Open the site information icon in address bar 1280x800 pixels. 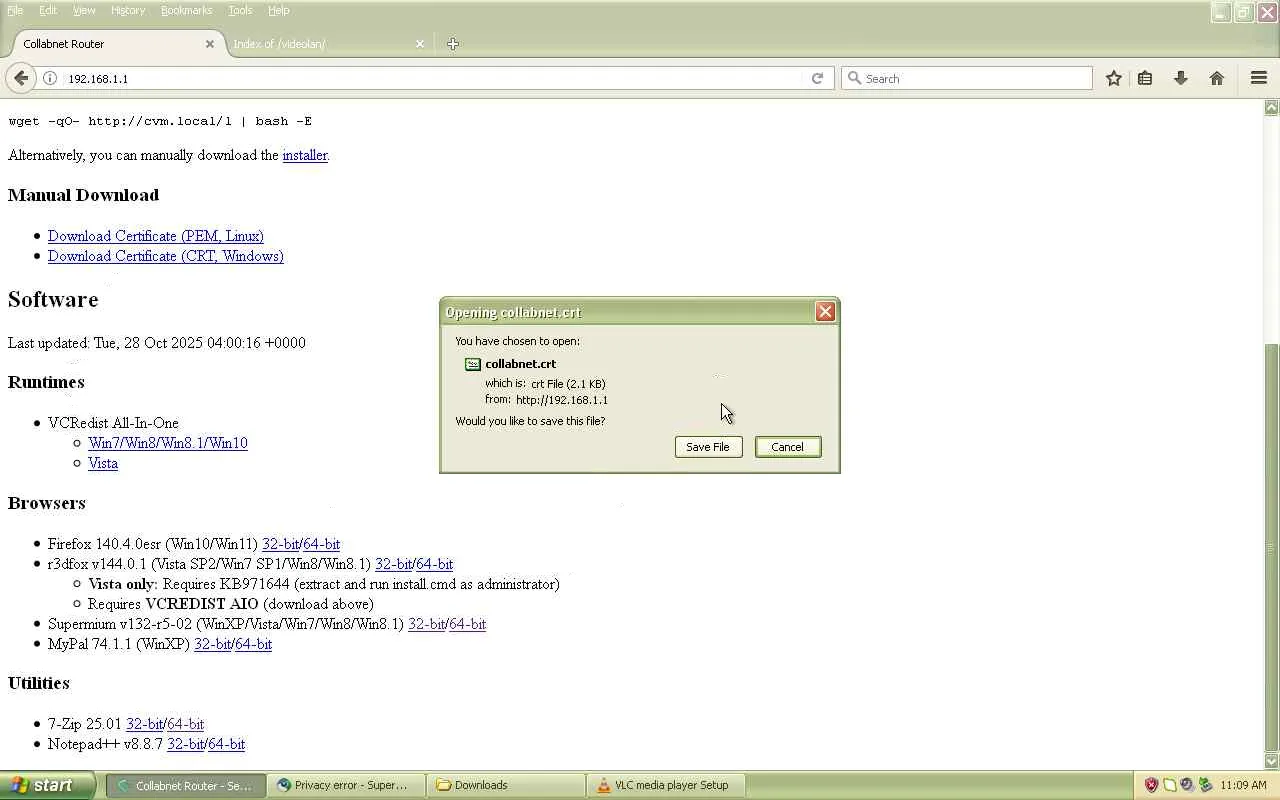(x=50, y=78)
